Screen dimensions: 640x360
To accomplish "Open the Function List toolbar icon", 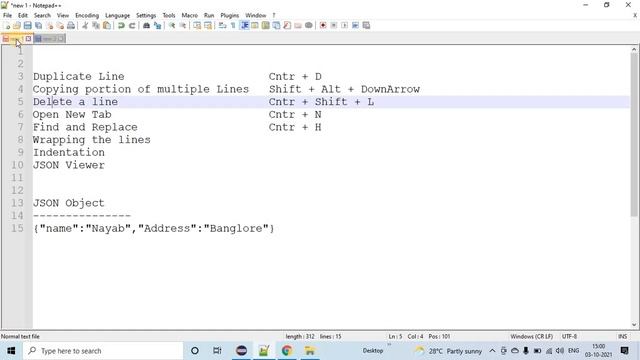I will click(287, 25).
